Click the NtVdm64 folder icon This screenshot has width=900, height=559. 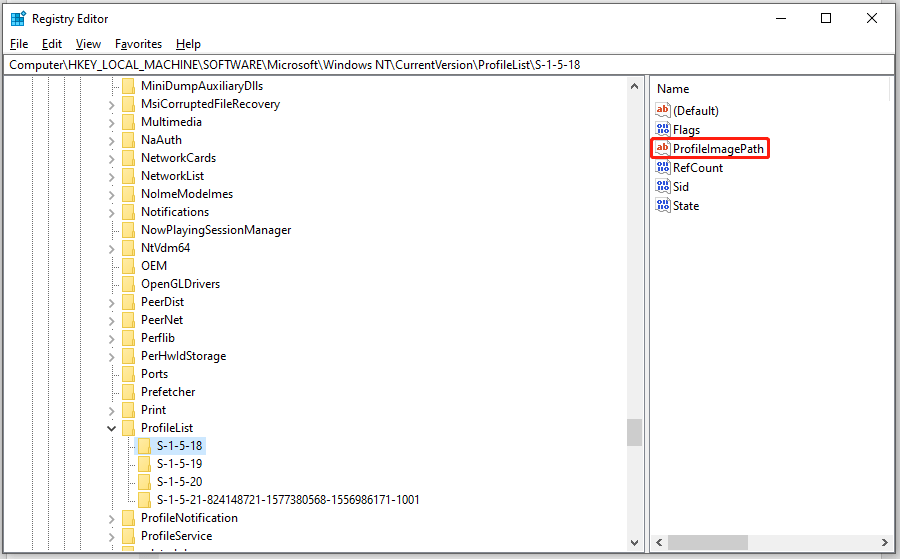click(x=129, y=248)
